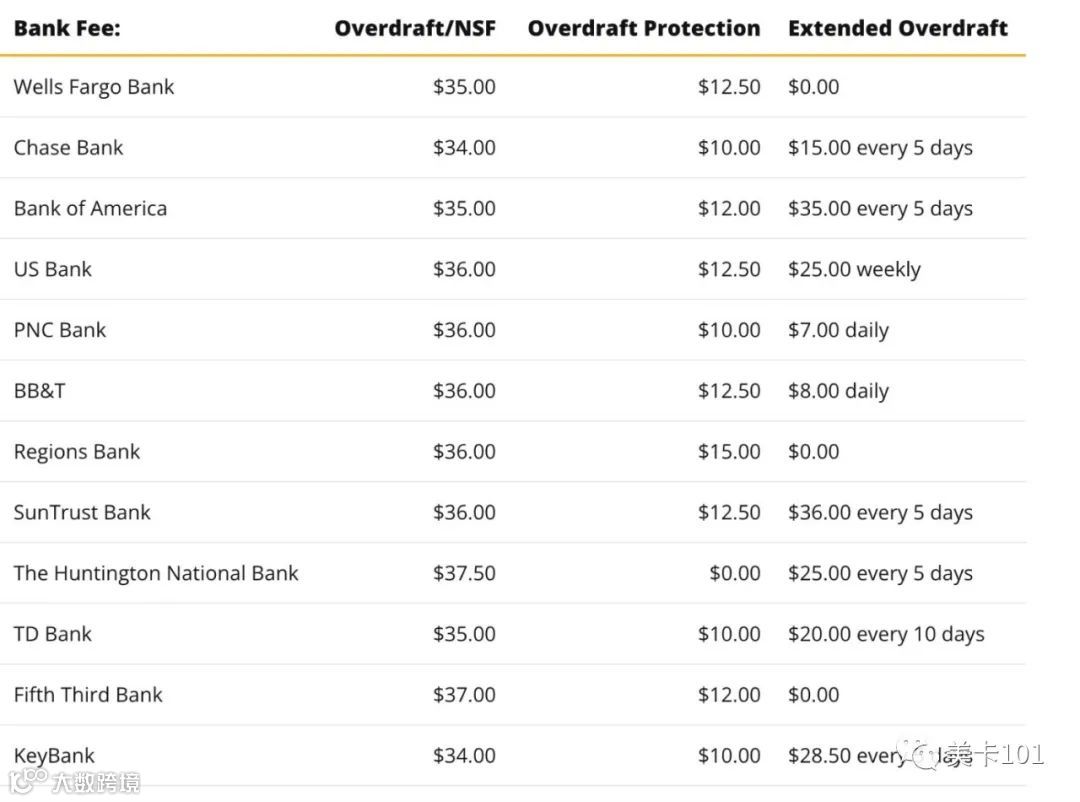
Task: Select BB&T in the bank list
Action: coord(40,391)
